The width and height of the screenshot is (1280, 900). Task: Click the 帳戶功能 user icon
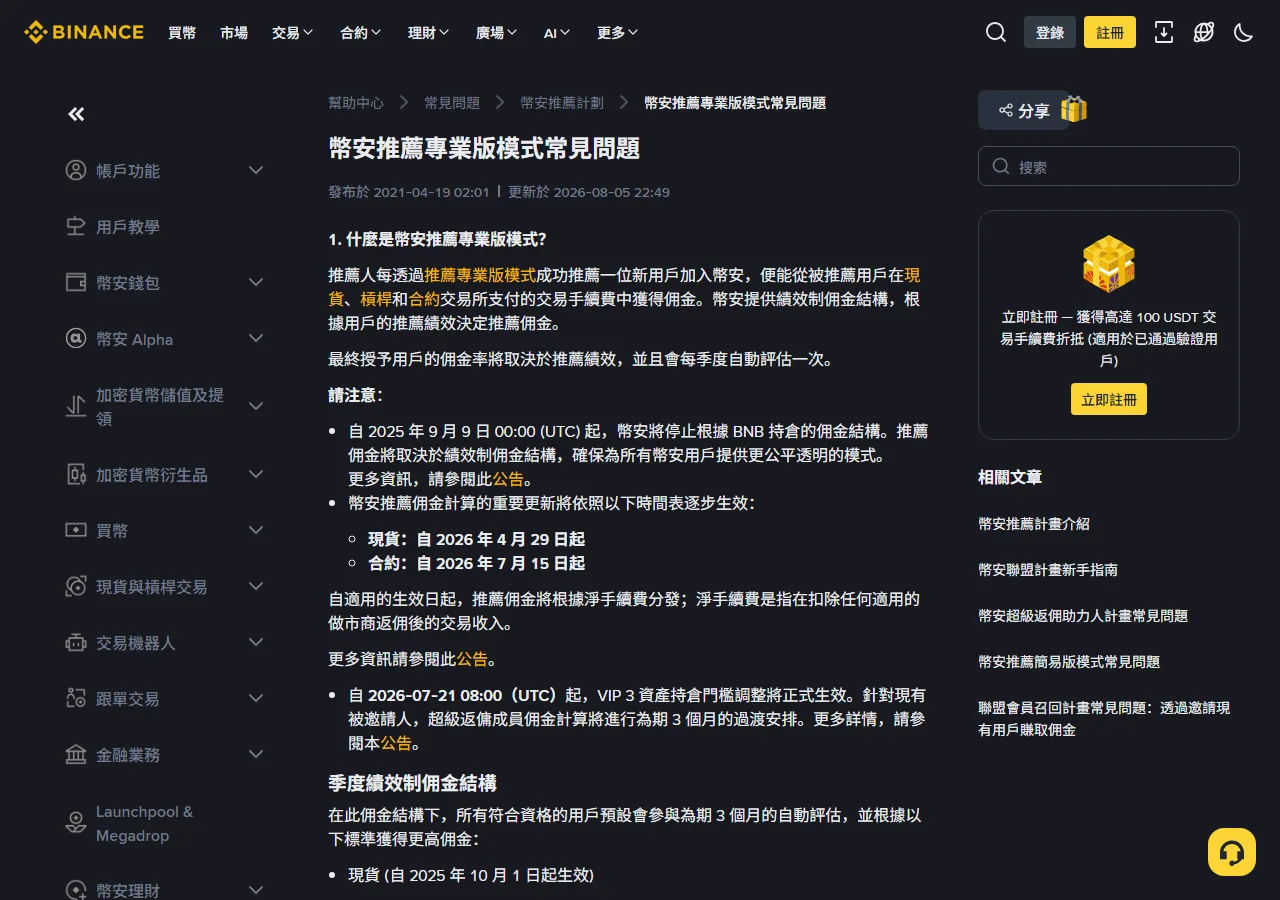76,170
